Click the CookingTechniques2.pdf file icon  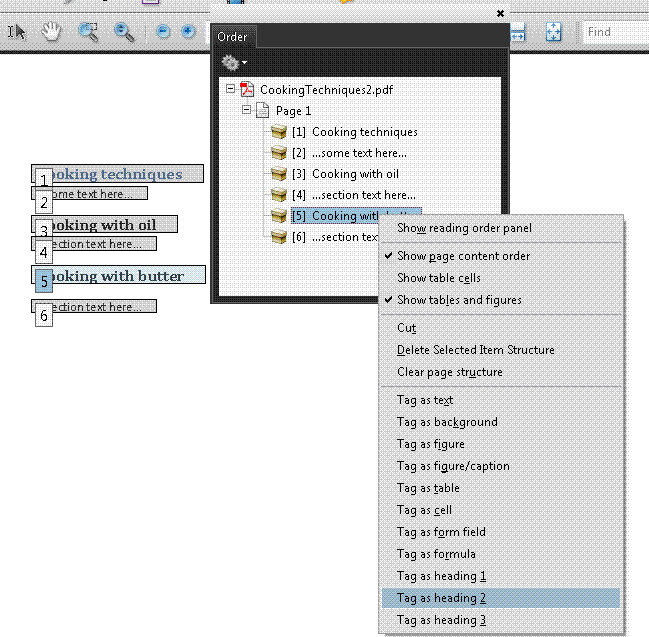coord(248,90)
